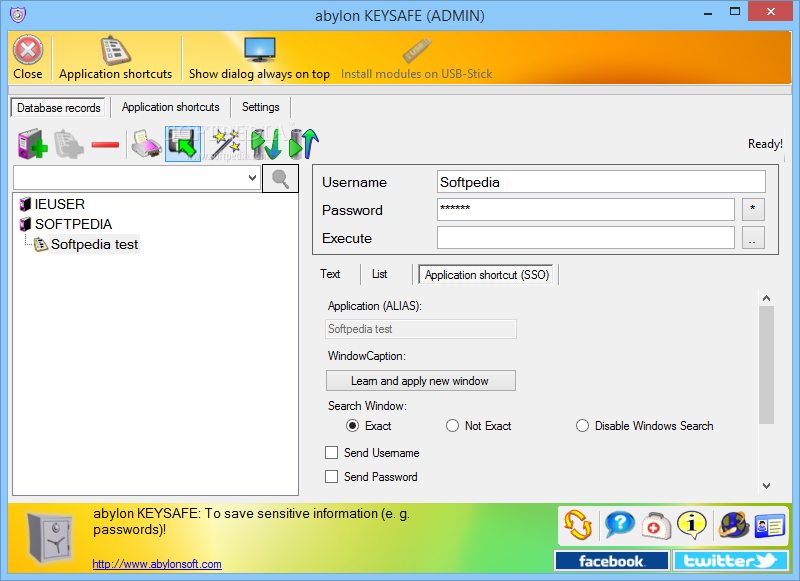Click the globe web icon
This screenshot has width=800, height=581.
point(733,524)
